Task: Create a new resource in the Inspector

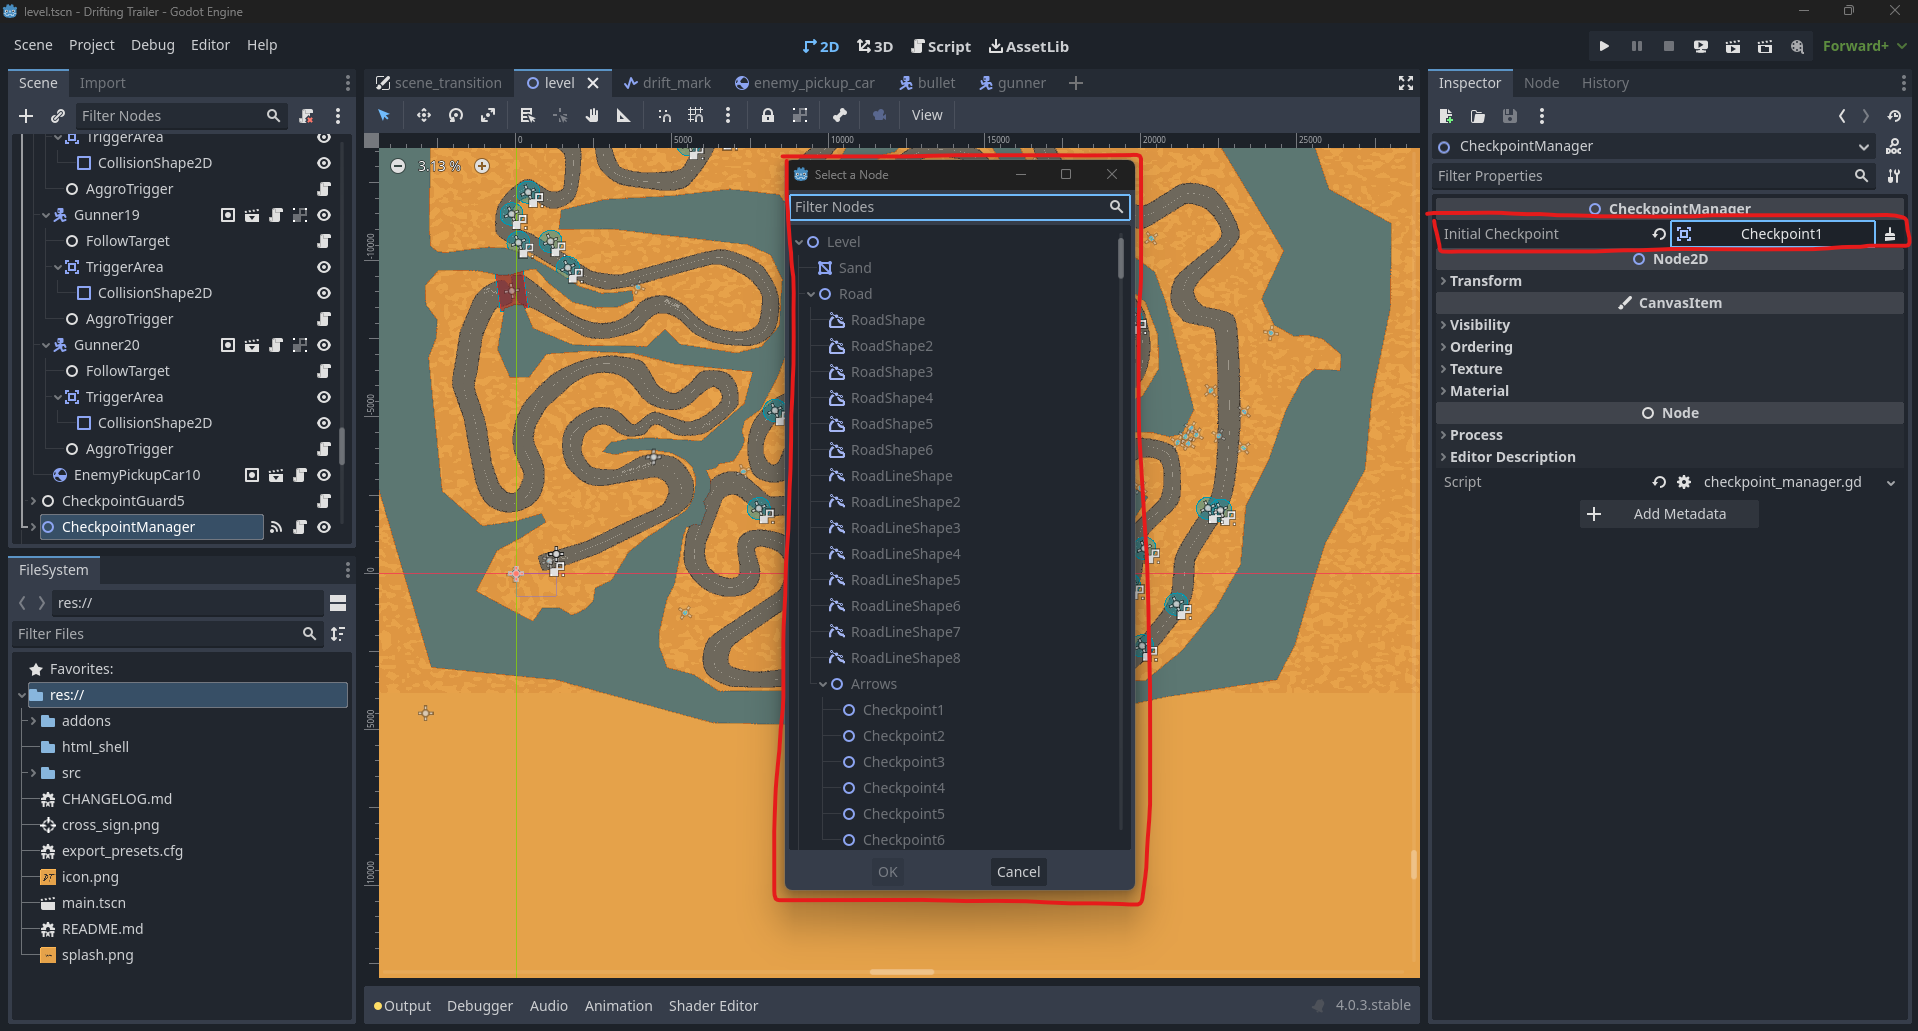Action: click(1445, 116)
